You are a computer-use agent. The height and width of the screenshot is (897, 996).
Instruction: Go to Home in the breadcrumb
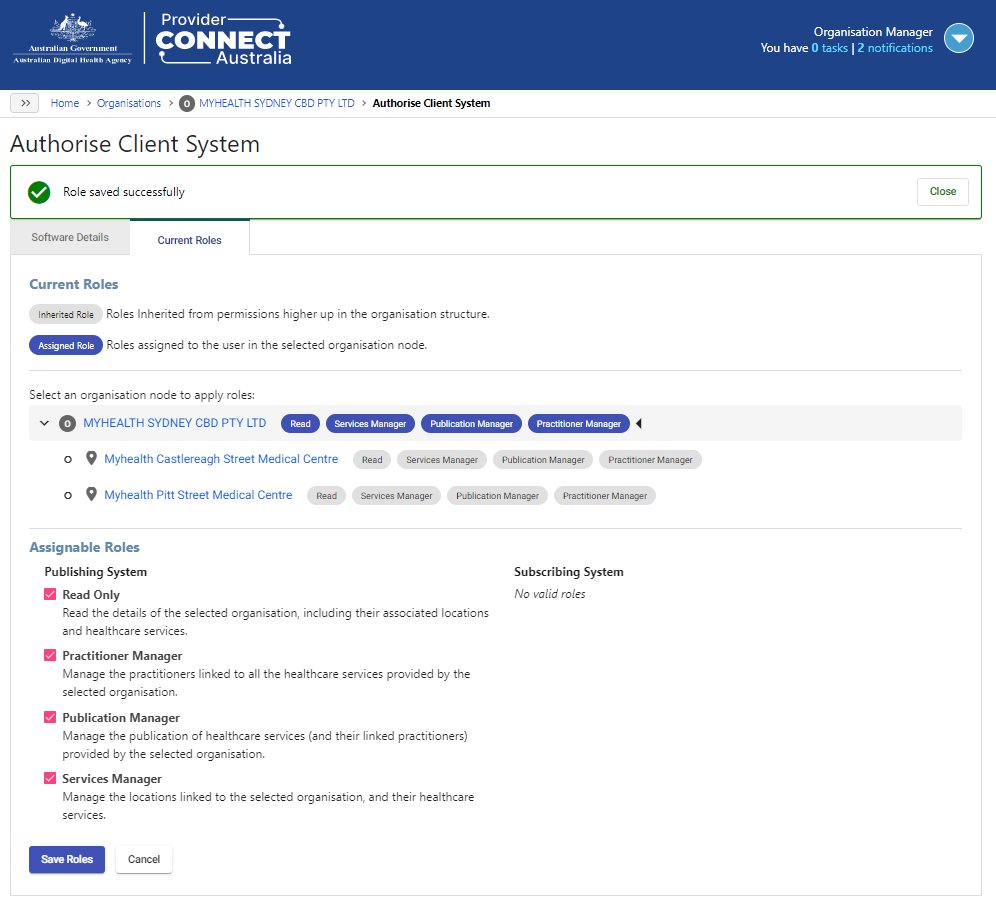click(x=65, y=103)
